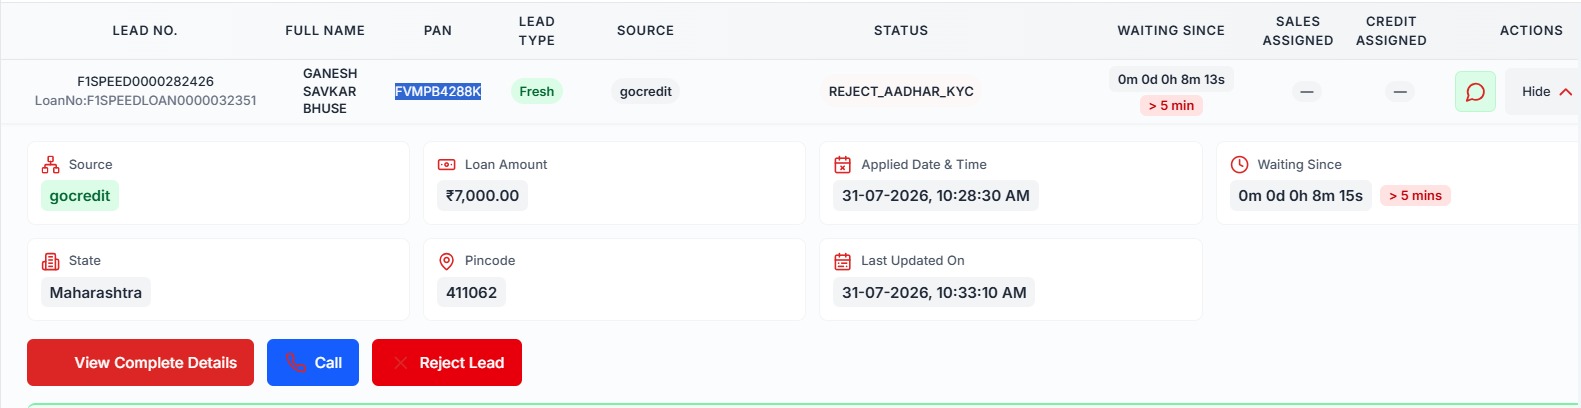Click the Sales Assigned dash placeholder
This screenshot has height=408, width=1581.
click(x=1306, y=92)
